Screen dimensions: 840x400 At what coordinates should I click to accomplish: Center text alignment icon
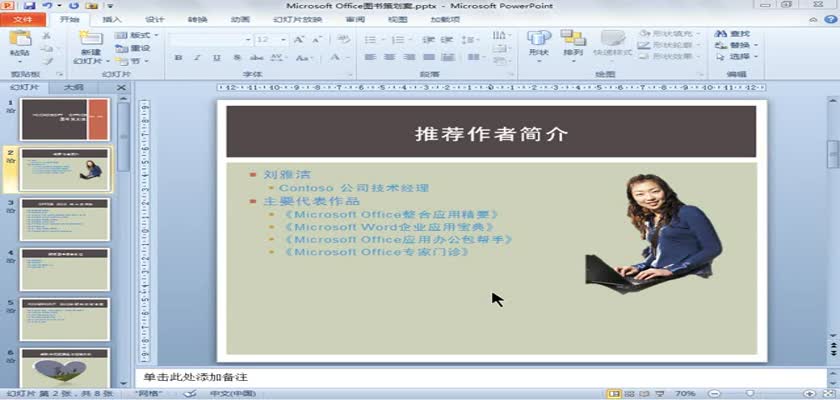[x=389, y=57]
